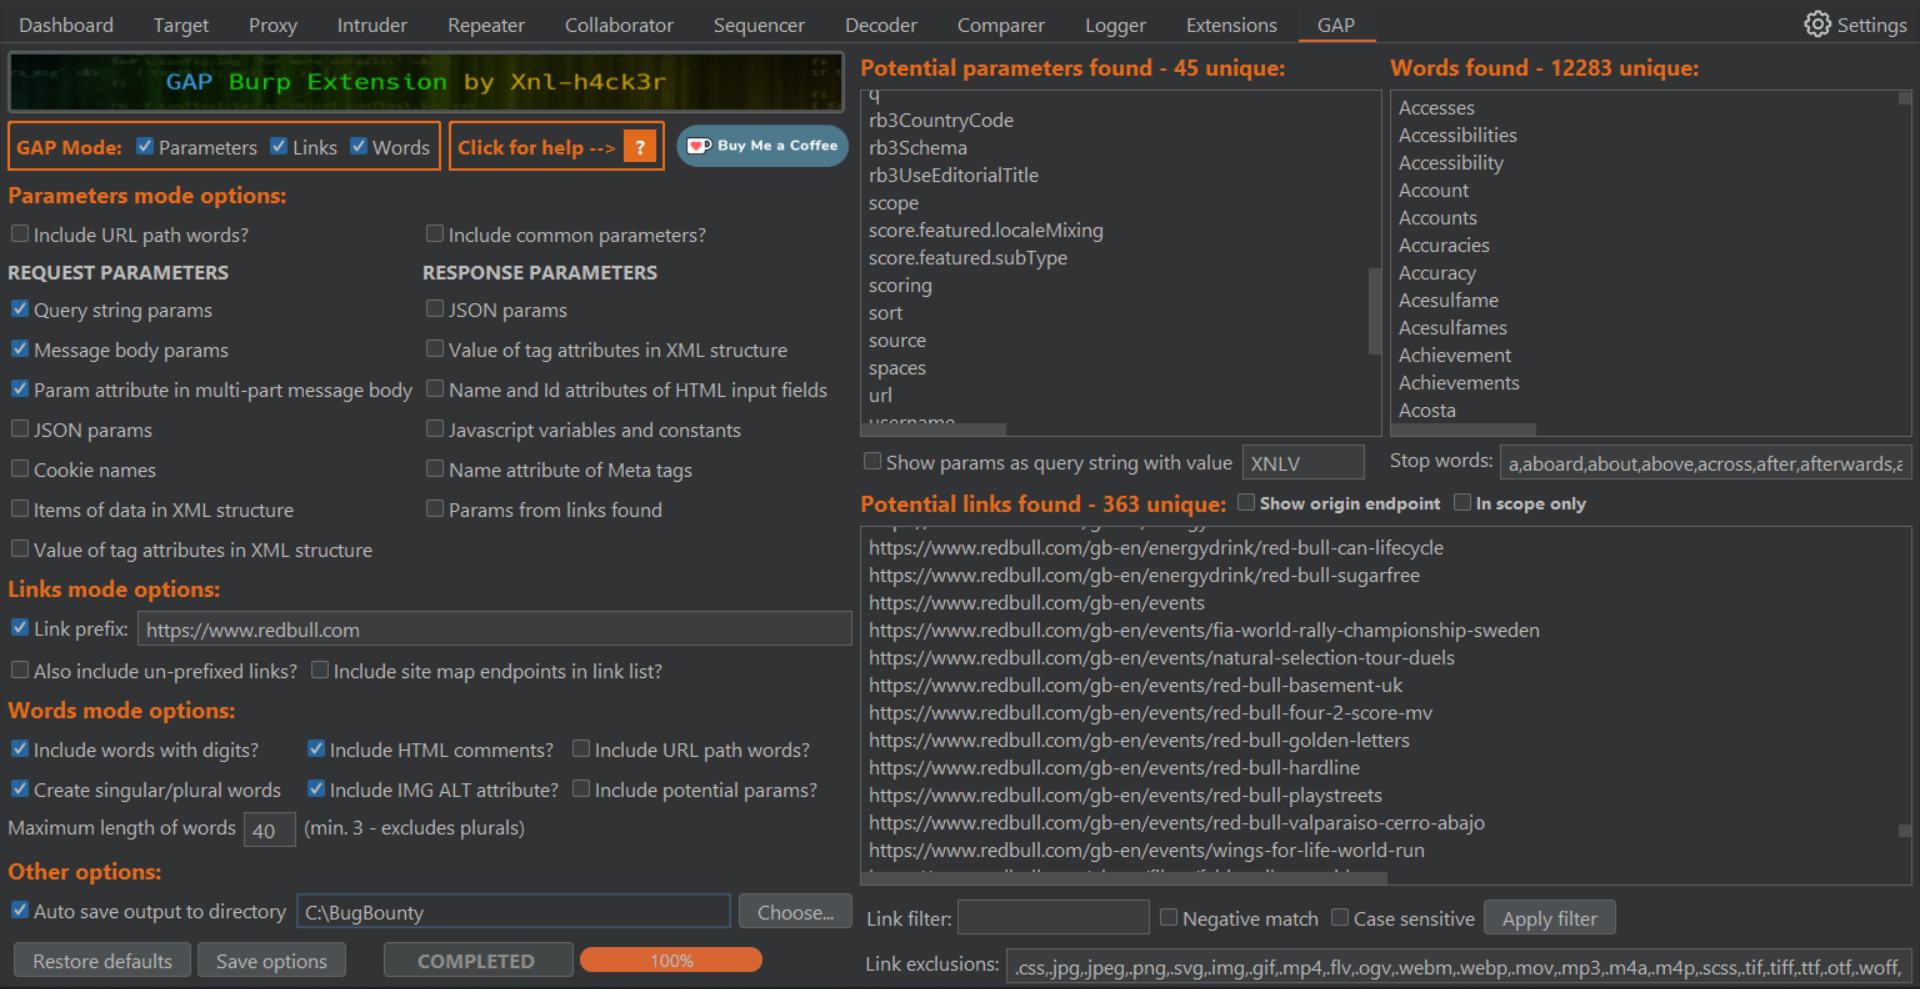Click the COMPLETED status button
Viewport: 1920px width, 989px height.
pos(477,961)
